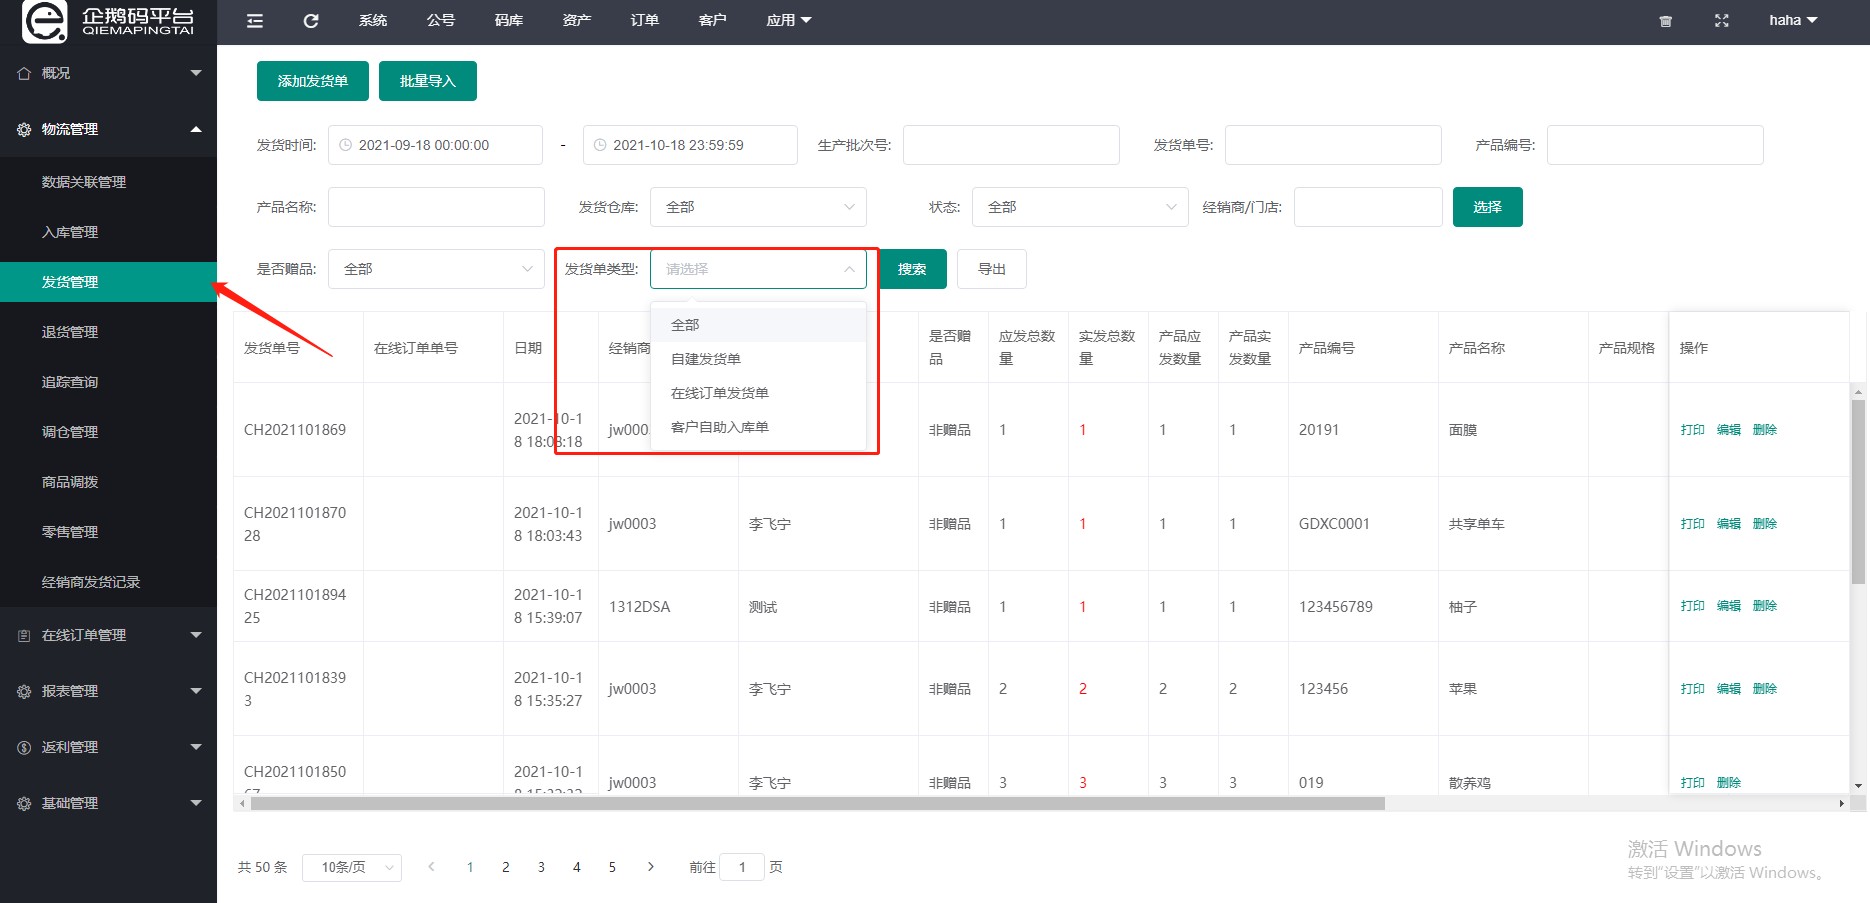Close the 发货单类型 dropdown
Image resolution: width=1870 pixels, height=903 pixels.
[x=758, y=269]
